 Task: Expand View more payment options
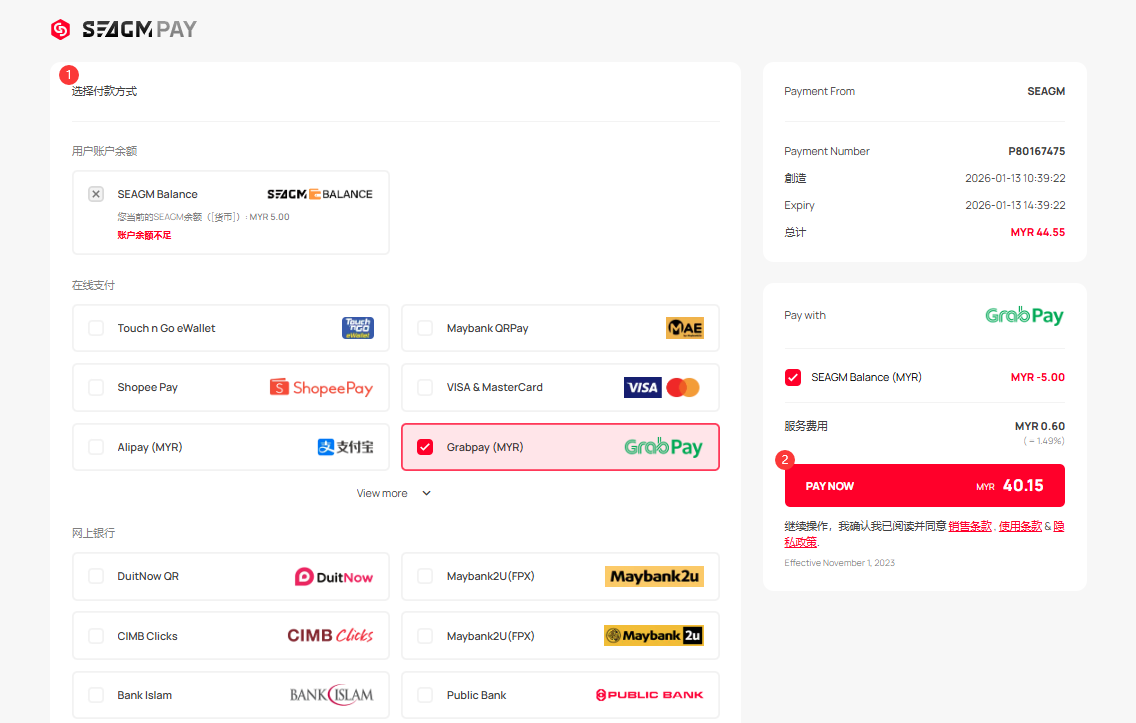pyautogui.click(x=382, y=493)
